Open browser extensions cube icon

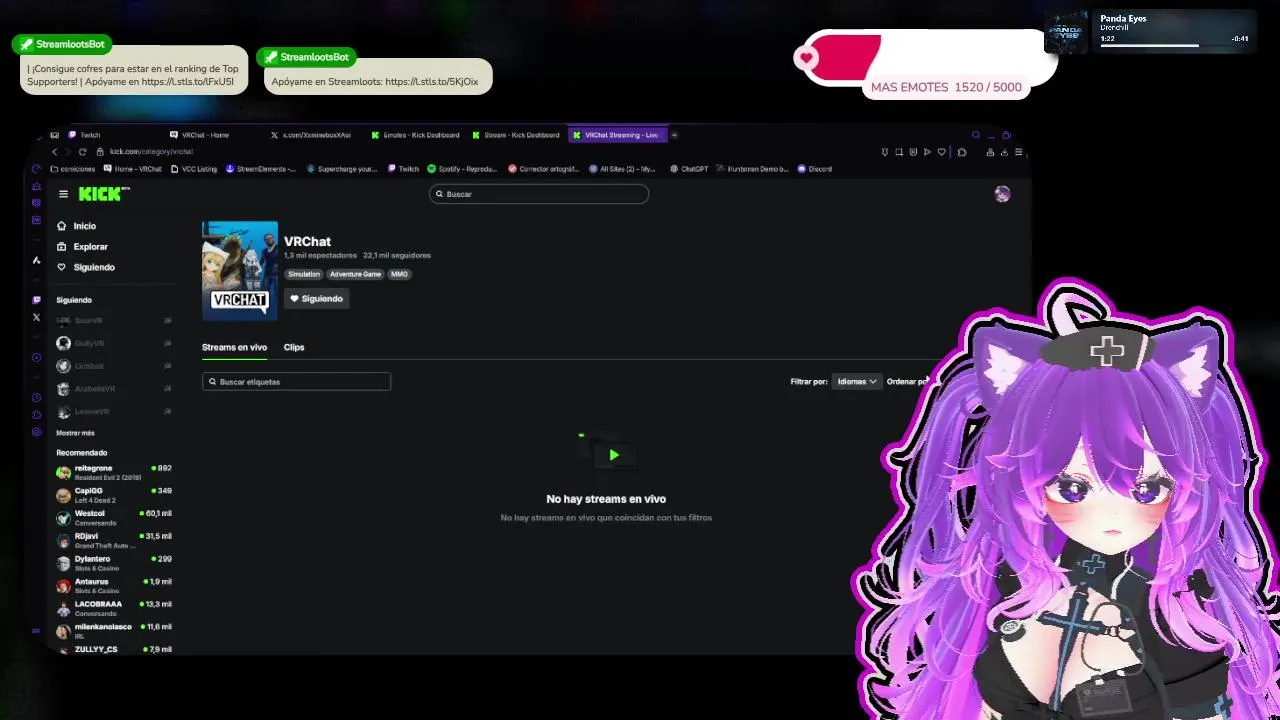(x=962, y=152)
